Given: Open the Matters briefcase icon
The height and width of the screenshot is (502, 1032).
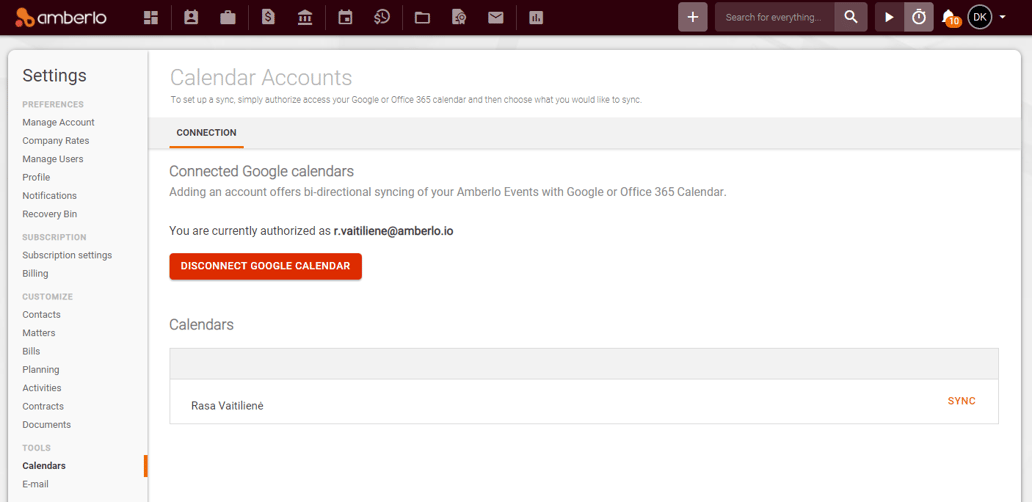Looking at the screenshot, I should 228,18.
